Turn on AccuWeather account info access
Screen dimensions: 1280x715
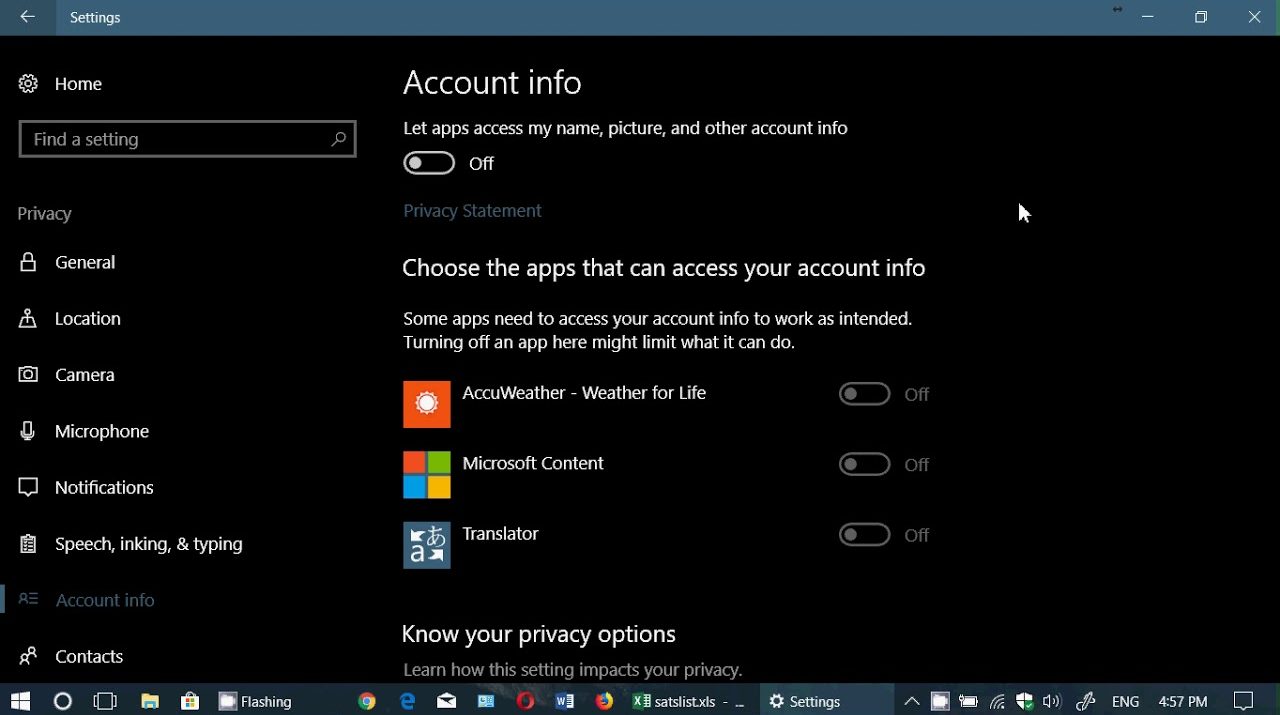pos(864,395)
